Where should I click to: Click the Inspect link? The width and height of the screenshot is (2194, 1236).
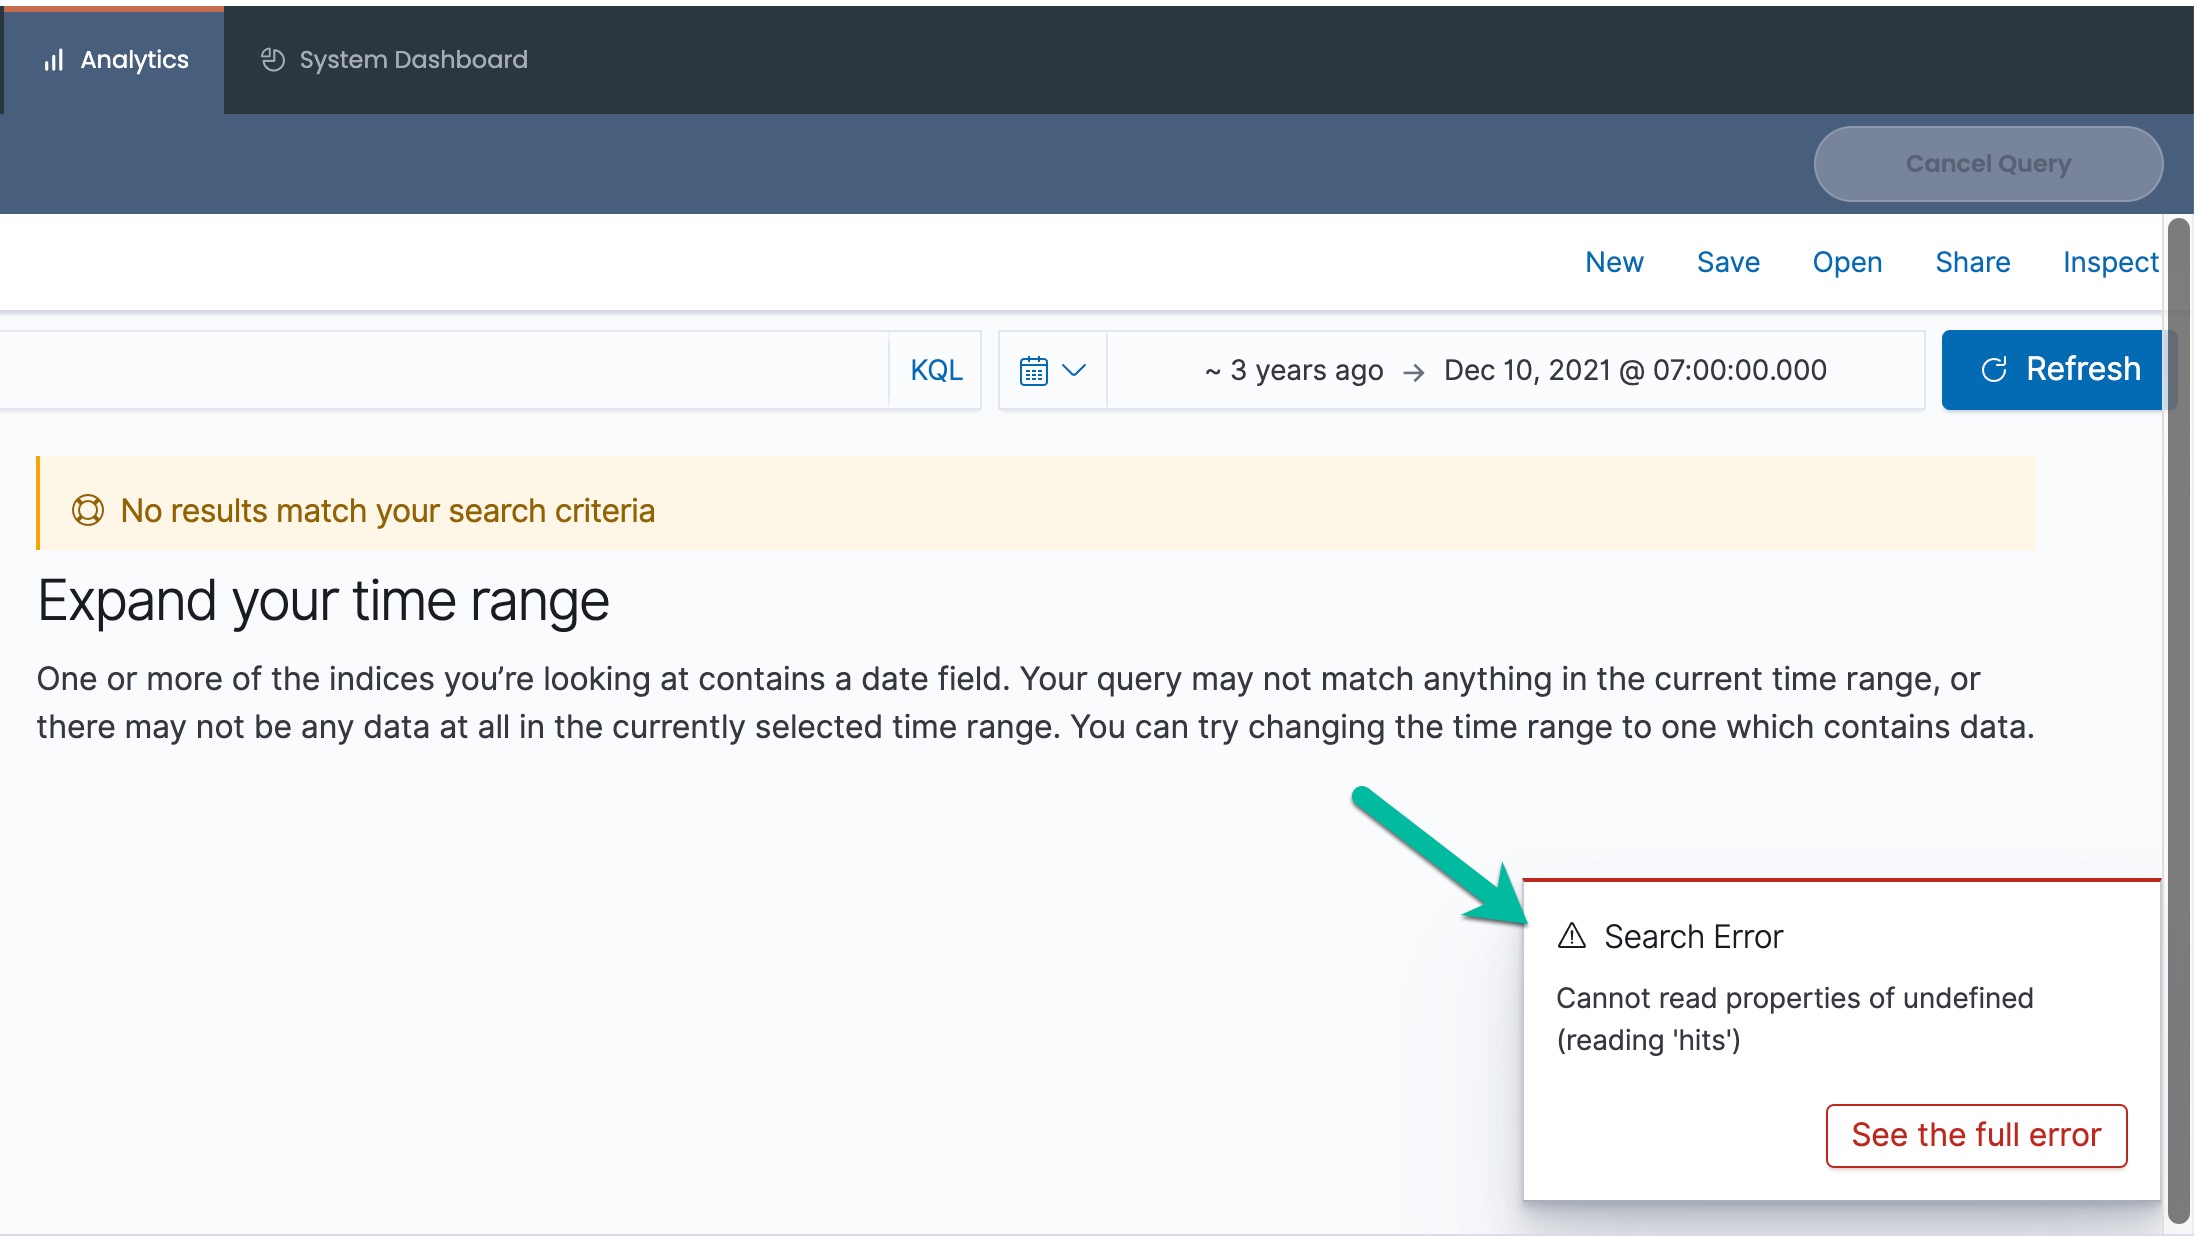click(2110, 262)
